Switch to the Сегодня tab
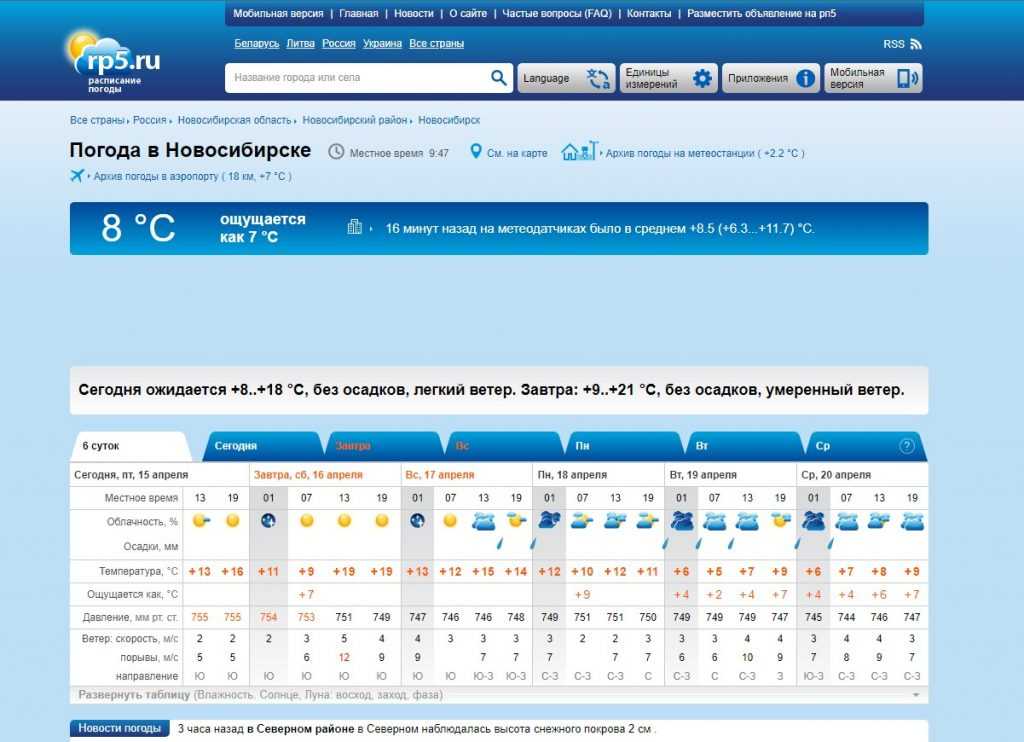The width and height of the screenshot is (1024, 742). 236,446
